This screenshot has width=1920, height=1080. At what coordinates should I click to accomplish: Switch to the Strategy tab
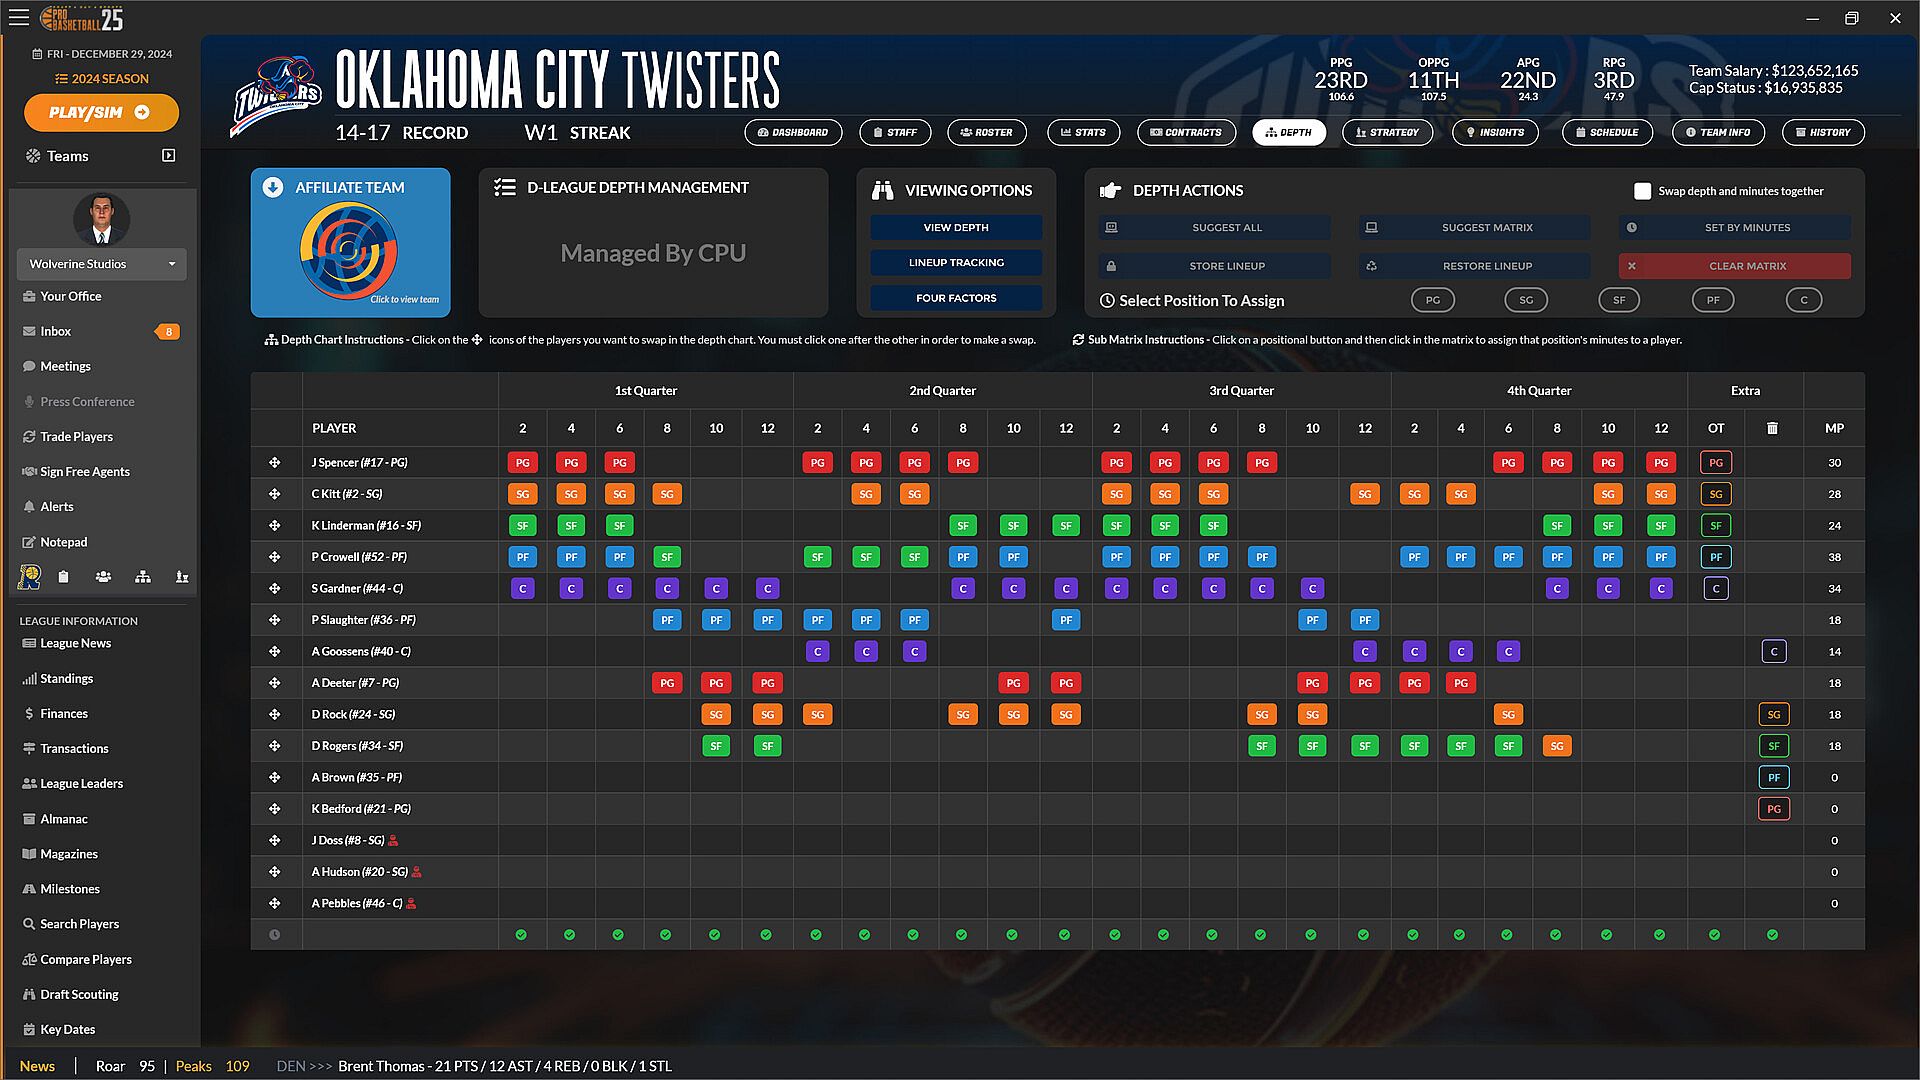1387,132
